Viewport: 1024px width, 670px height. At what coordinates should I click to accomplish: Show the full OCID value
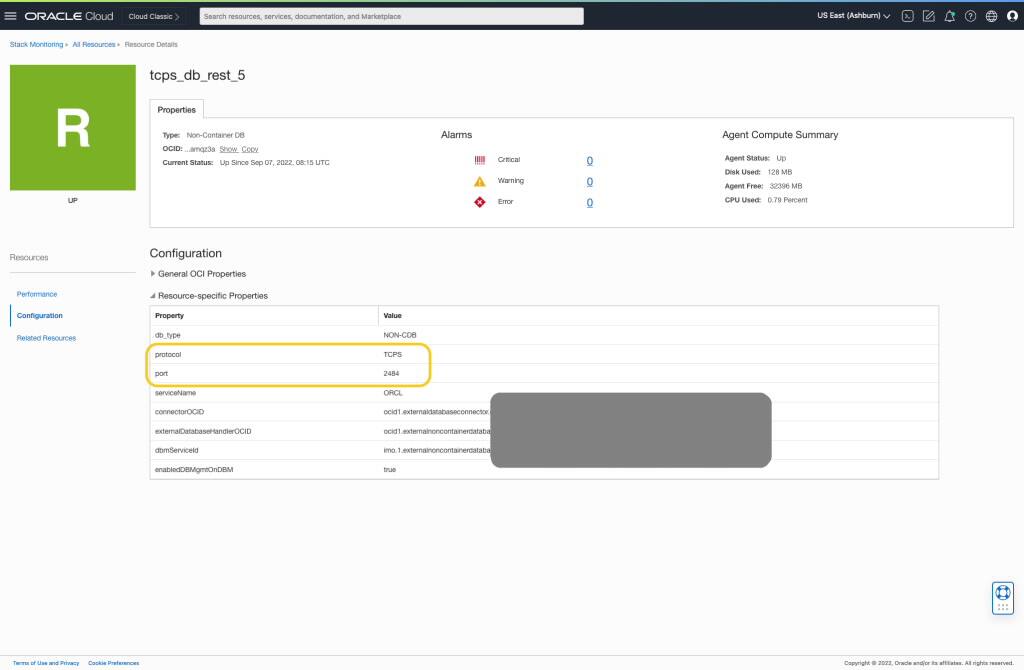tap(227, 150)
